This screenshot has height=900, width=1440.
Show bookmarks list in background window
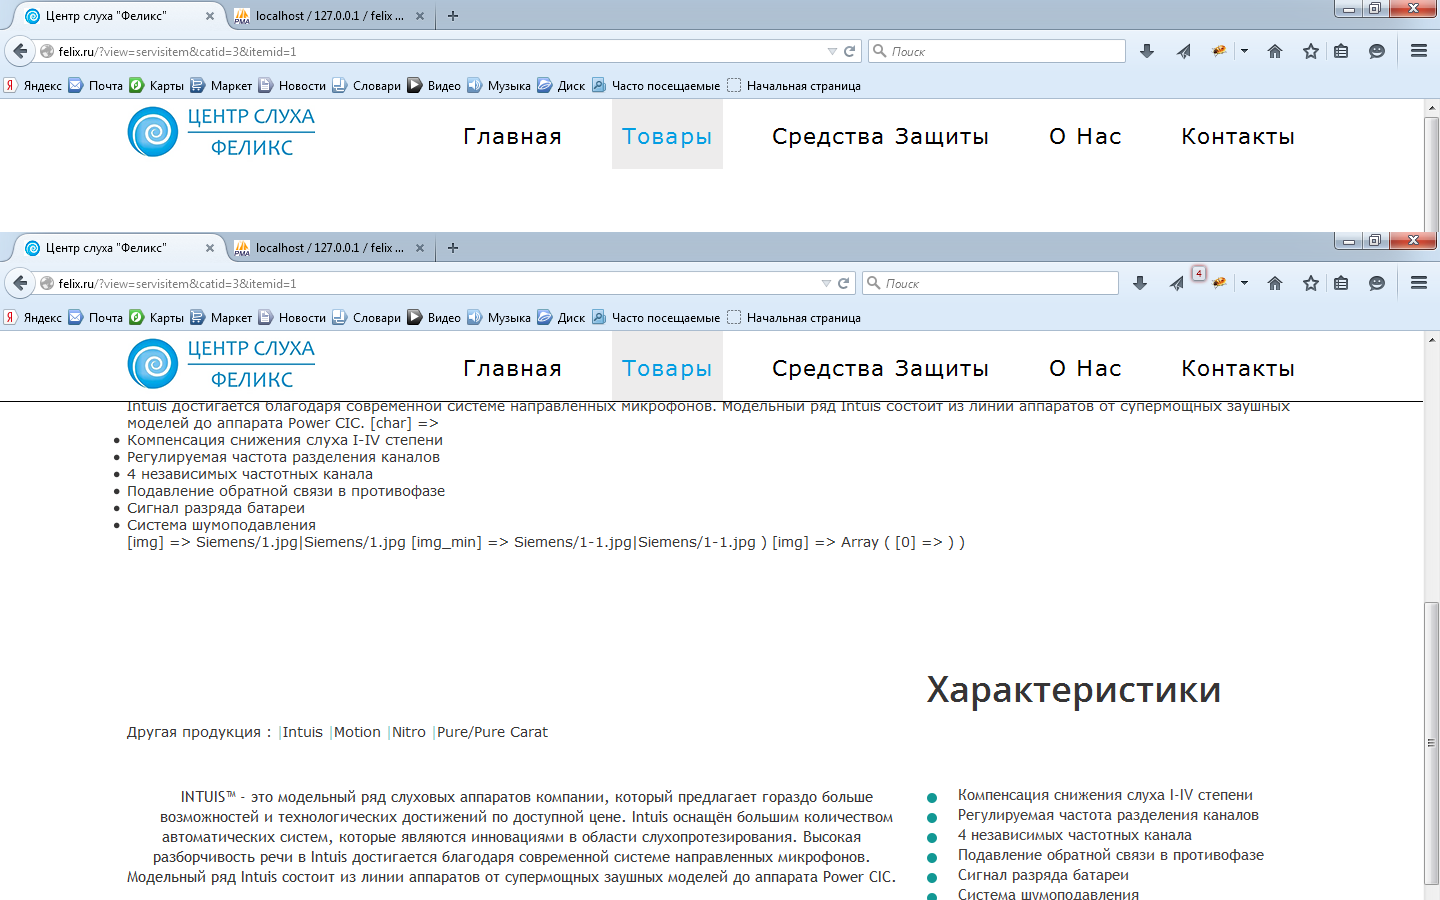tap(1342, 51)
